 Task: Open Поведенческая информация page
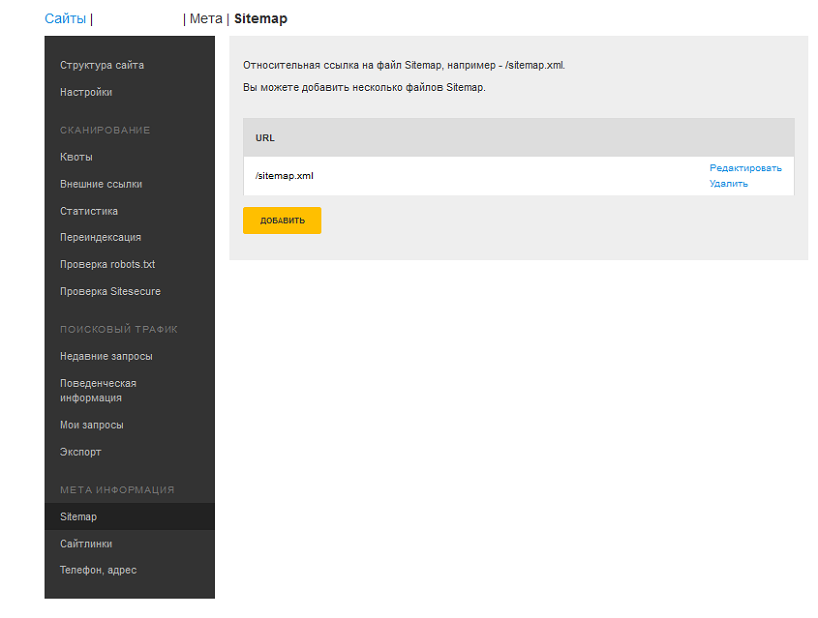point(98,391)
